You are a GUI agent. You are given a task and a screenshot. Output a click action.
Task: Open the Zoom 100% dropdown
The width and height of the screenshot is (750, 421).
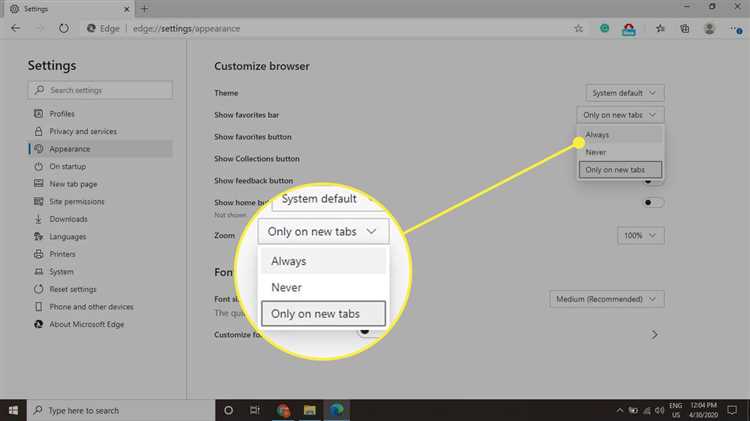tap(640, 235)
